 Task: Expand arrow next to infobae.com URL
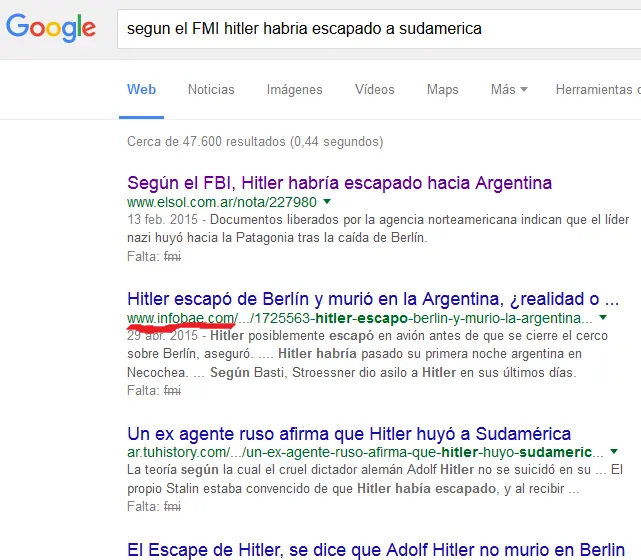pyautogui.click(x=603, y=318)
